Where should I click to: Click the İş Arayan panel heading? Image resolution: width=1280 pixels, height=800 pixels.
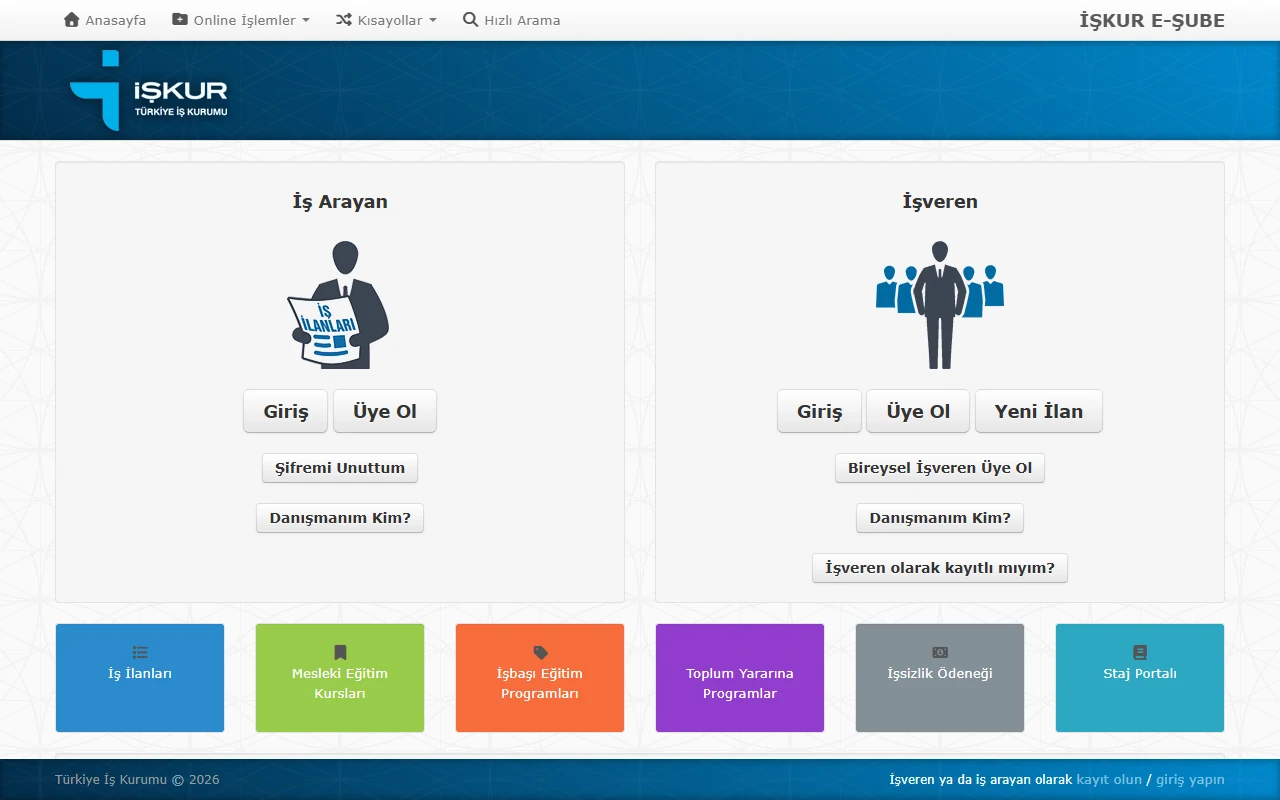point(340,202)
